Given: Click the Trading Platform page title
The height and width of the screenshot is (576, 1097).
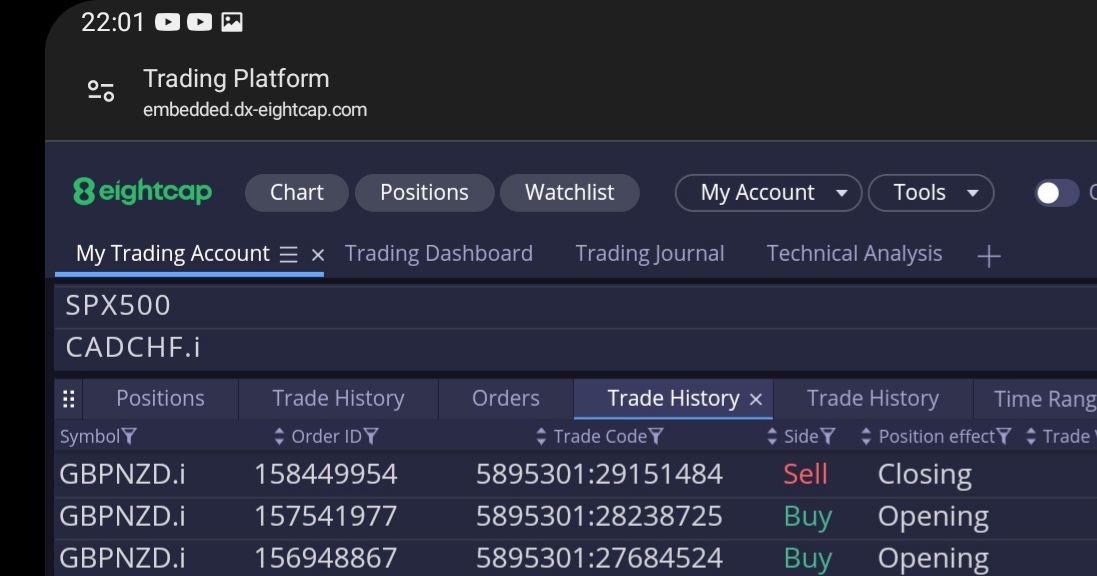Looking at the screenshot, I should [236, 78].
